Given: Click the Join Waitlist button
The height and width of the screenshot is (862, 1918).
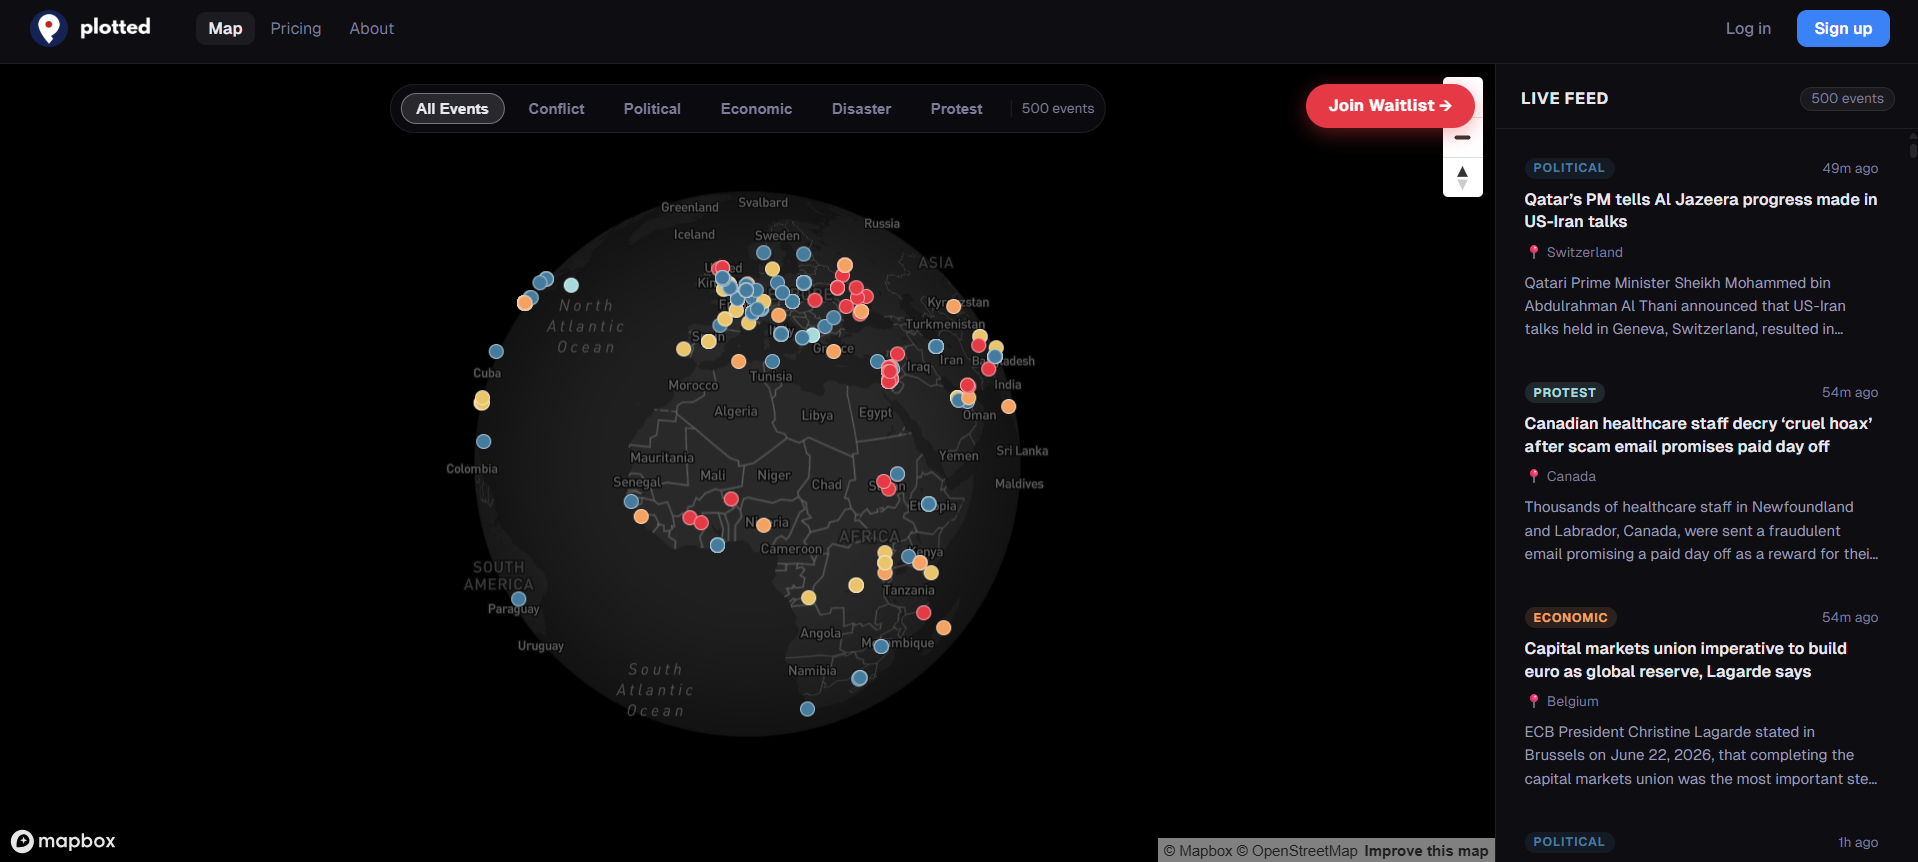Looking at the screenshot, I should coord(1390,105).
